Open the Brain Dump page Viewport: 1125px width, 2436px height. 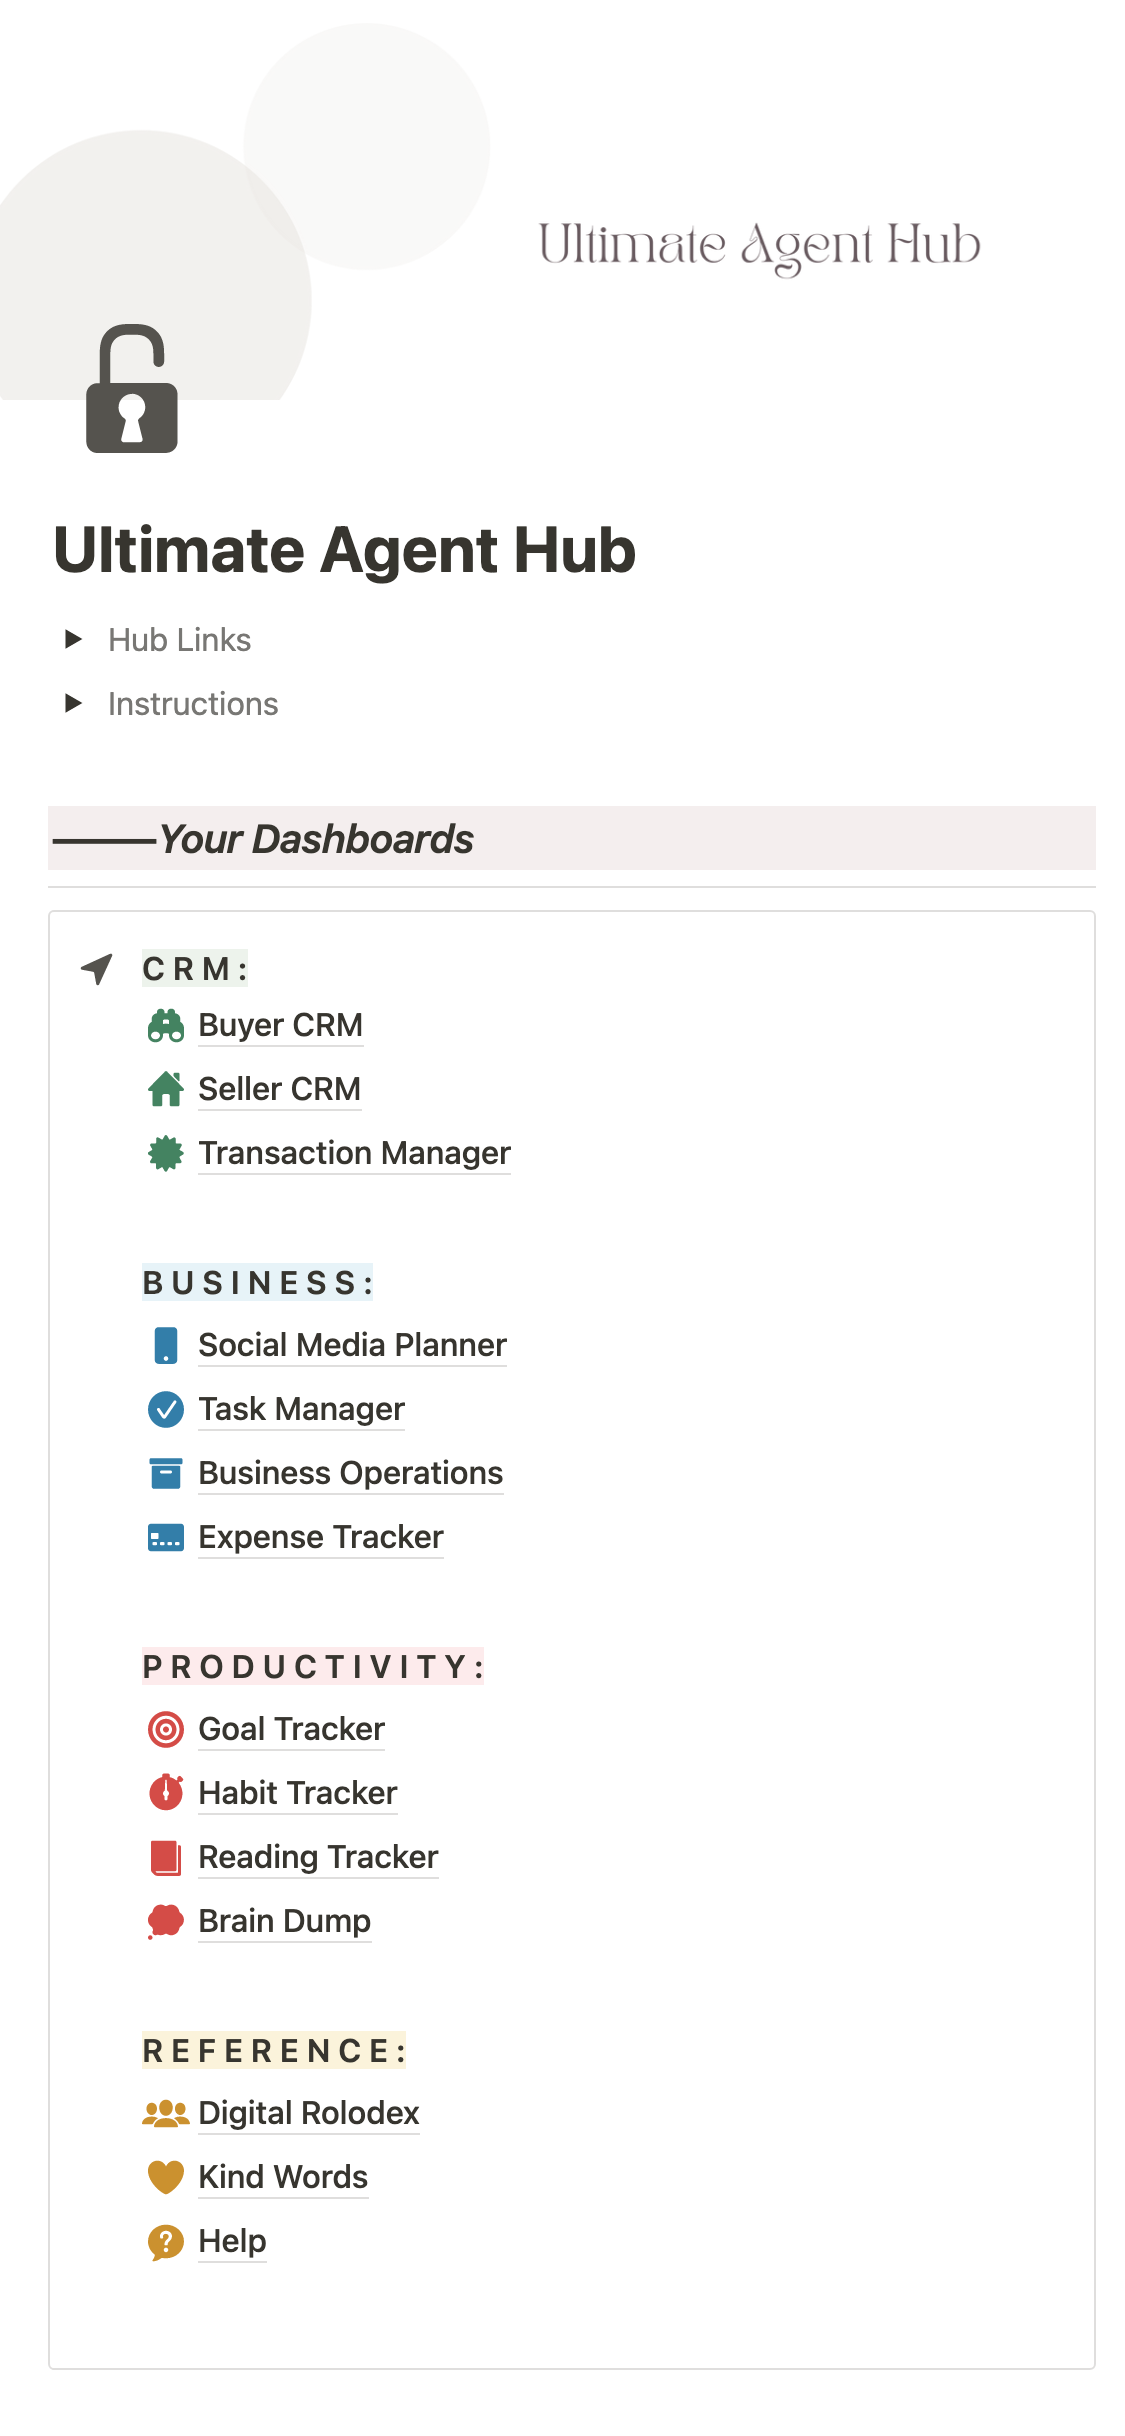pyautogui.click(x=284, y=1921)
